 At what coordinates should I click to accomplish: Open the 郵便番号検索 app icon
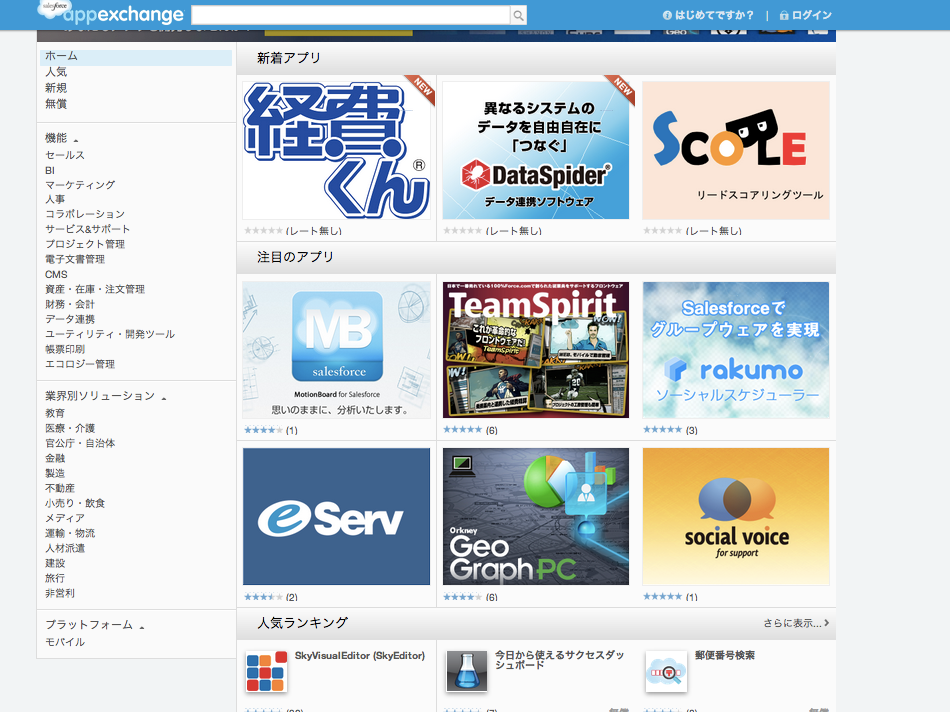[666, 671]
